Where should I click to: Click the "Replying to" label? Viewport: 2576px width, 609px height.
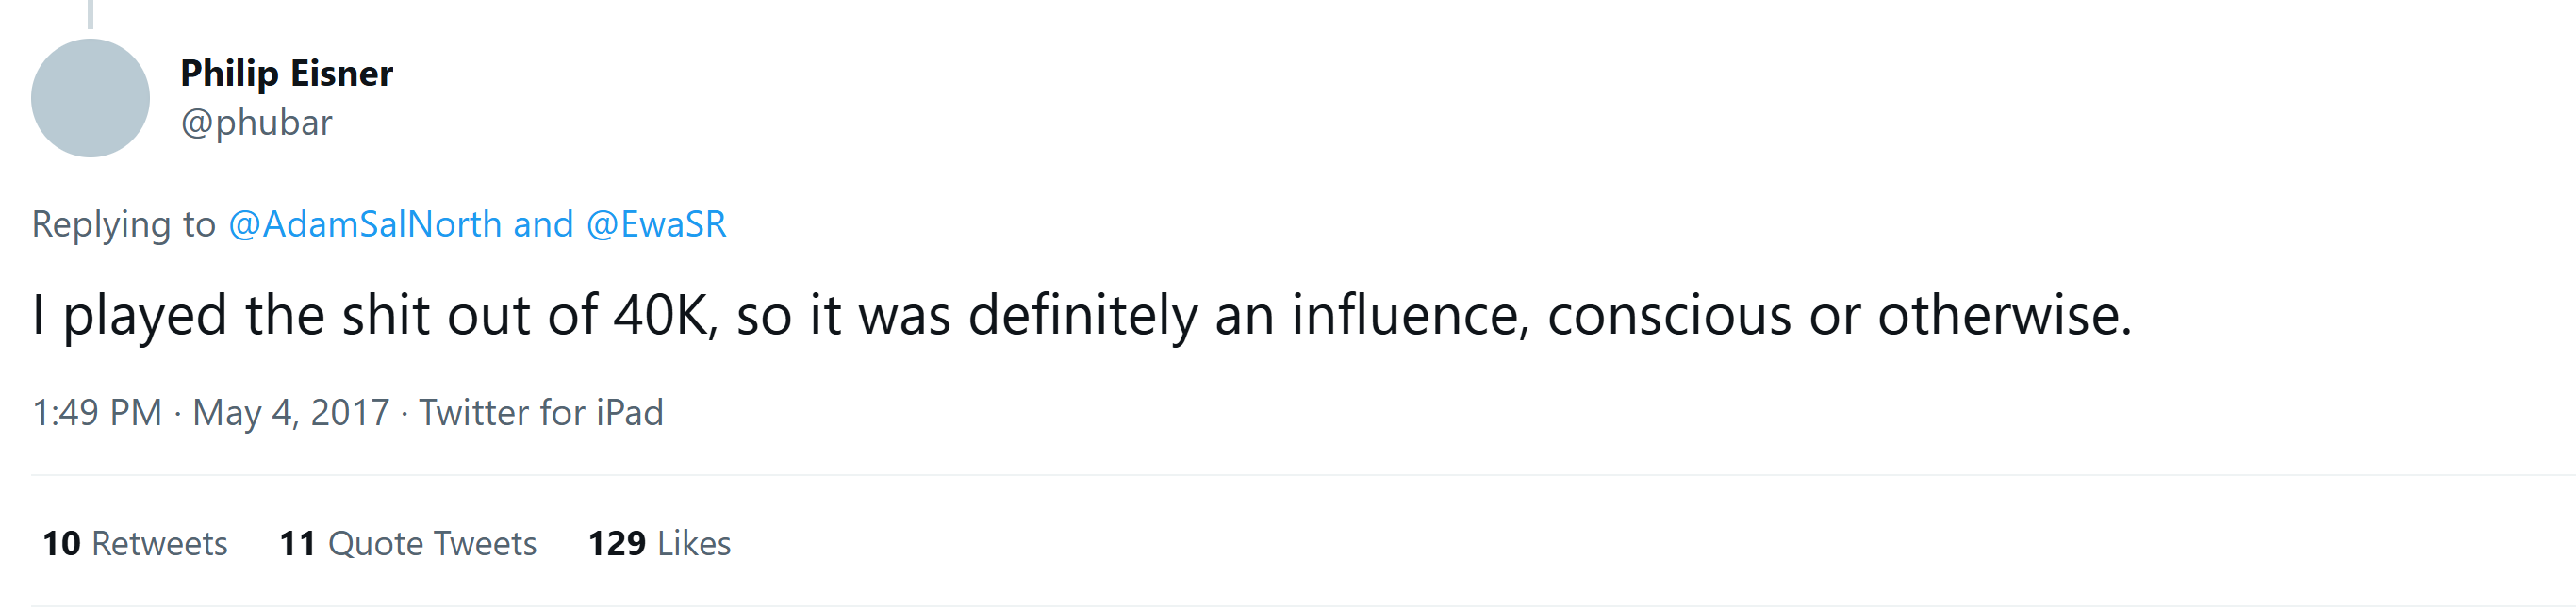[x=123, y=225]
